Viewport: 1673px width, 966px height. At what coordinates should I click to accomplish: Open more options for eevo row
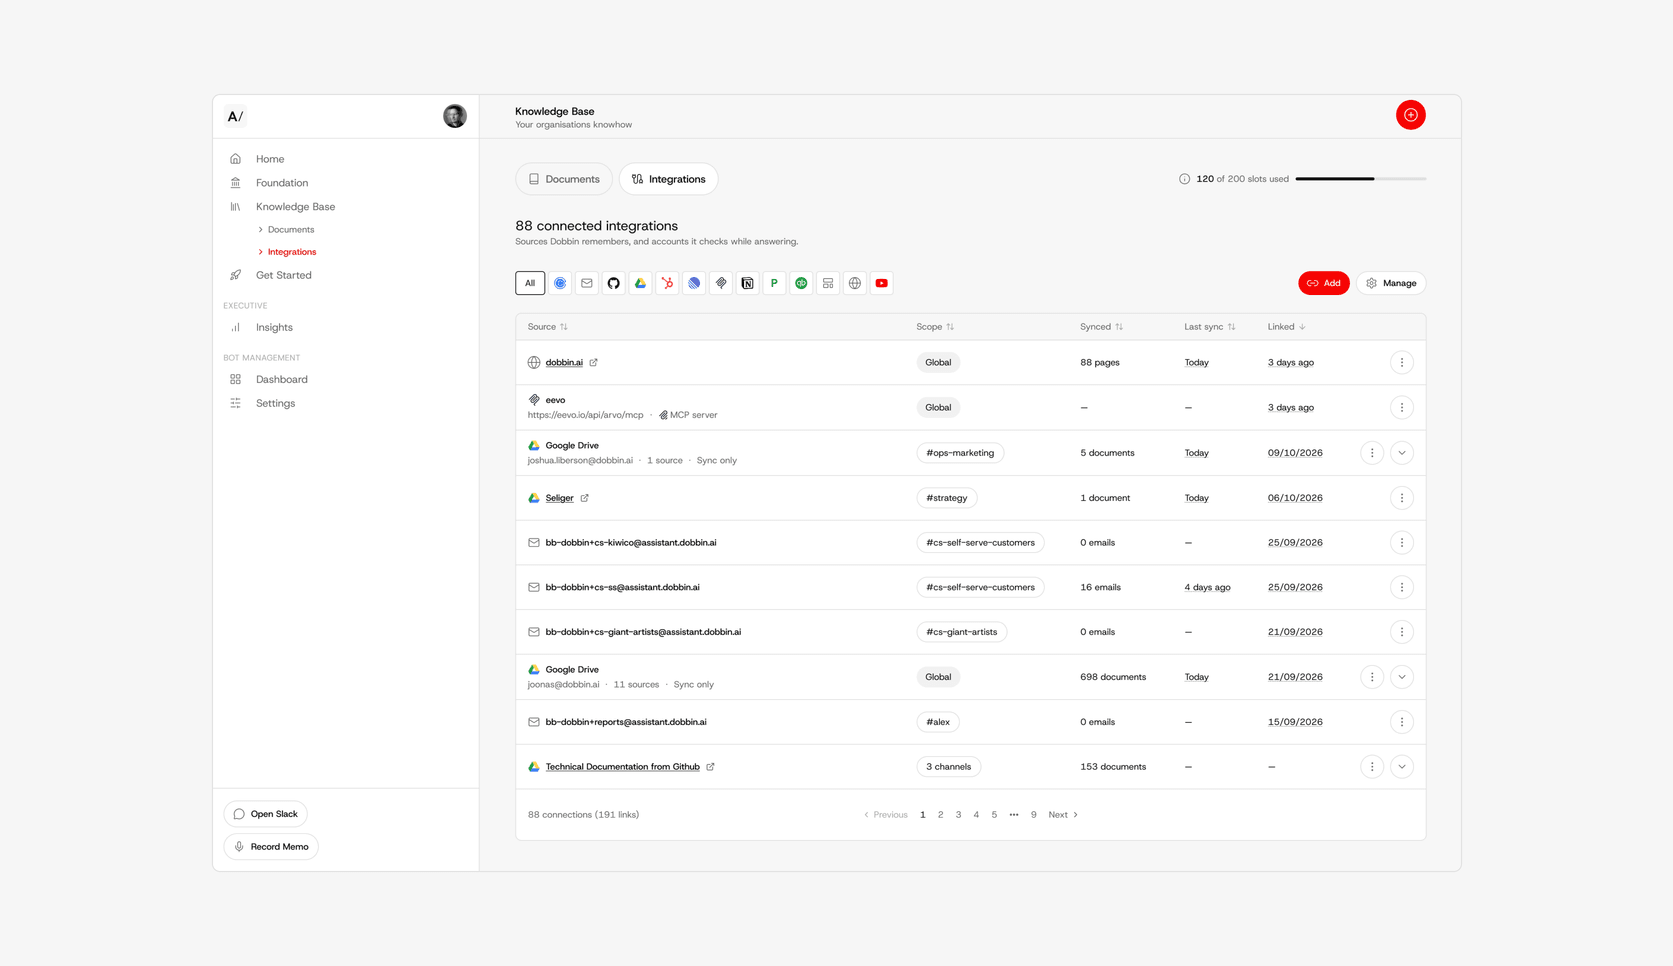(1402, 407)
